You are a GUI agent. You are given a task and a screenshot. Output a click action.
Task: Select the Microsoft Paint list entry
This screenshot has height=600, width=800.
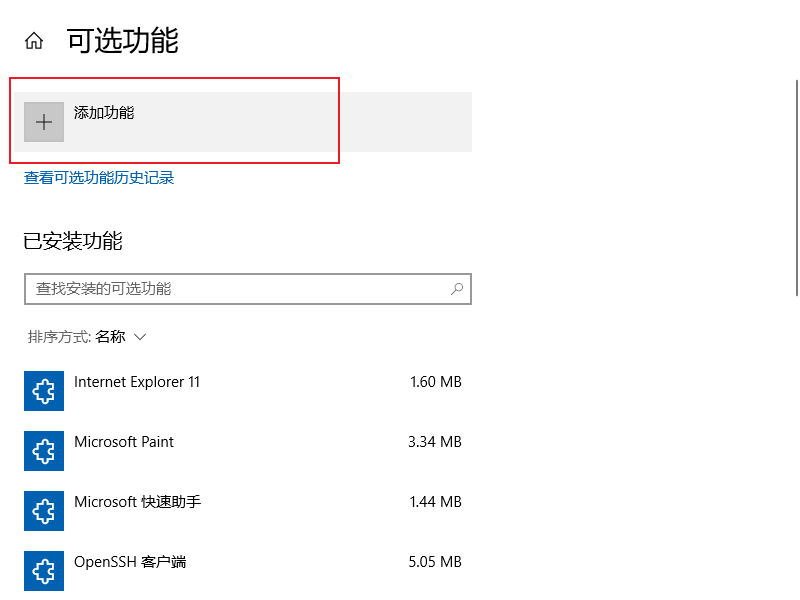[243, 451]
